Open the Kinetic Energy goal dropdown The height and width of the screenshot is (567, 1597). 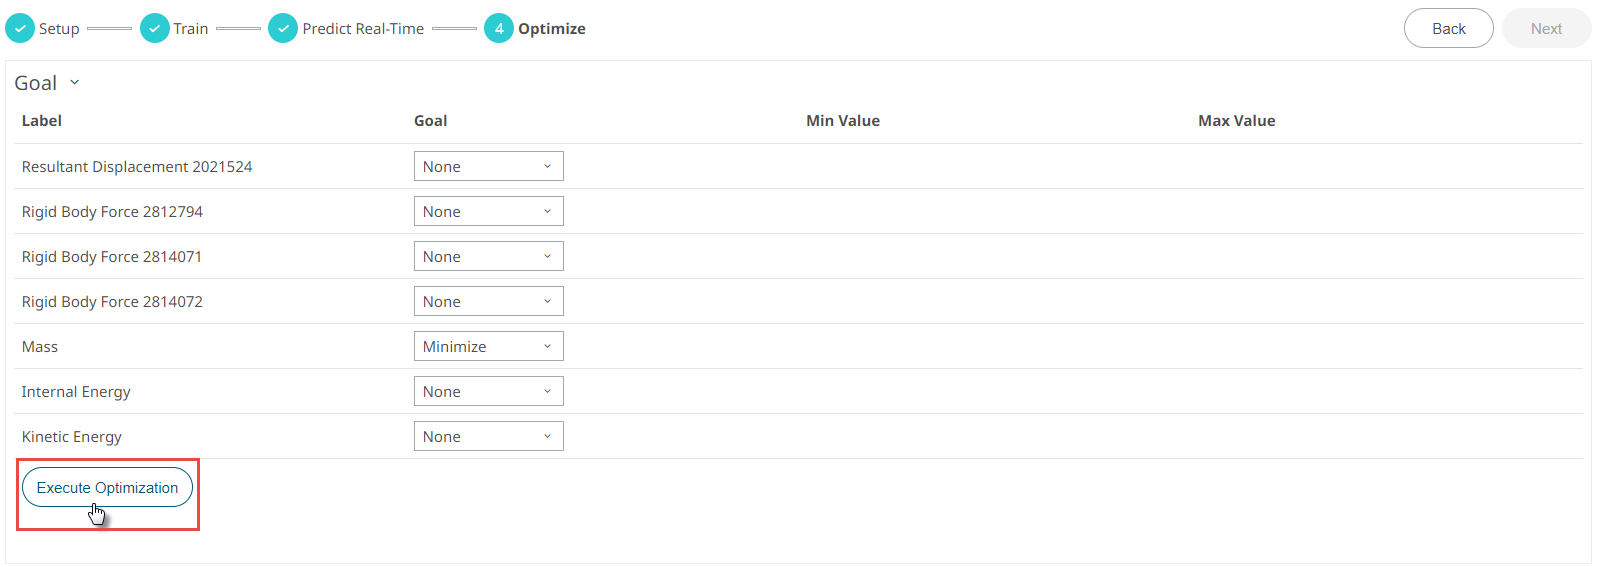coord(488,437)
